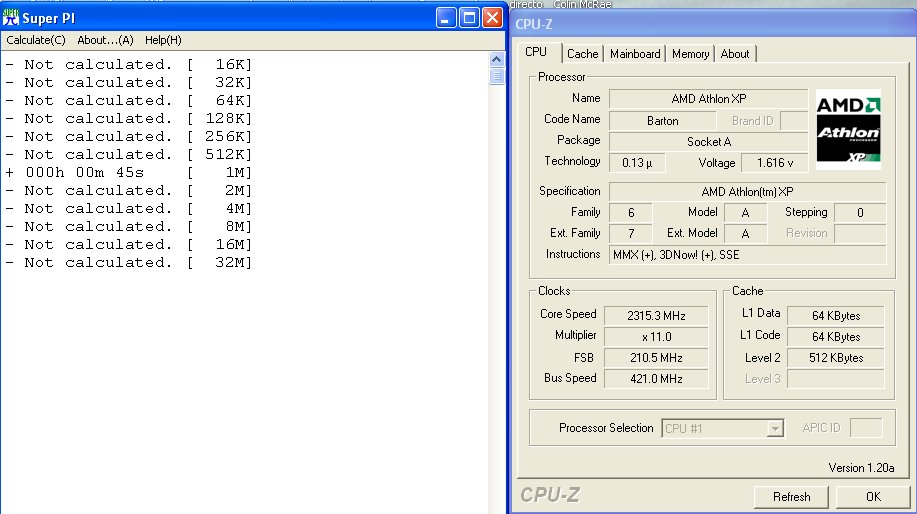Click the OK button in CPU-Z

[x=873, y=496]
